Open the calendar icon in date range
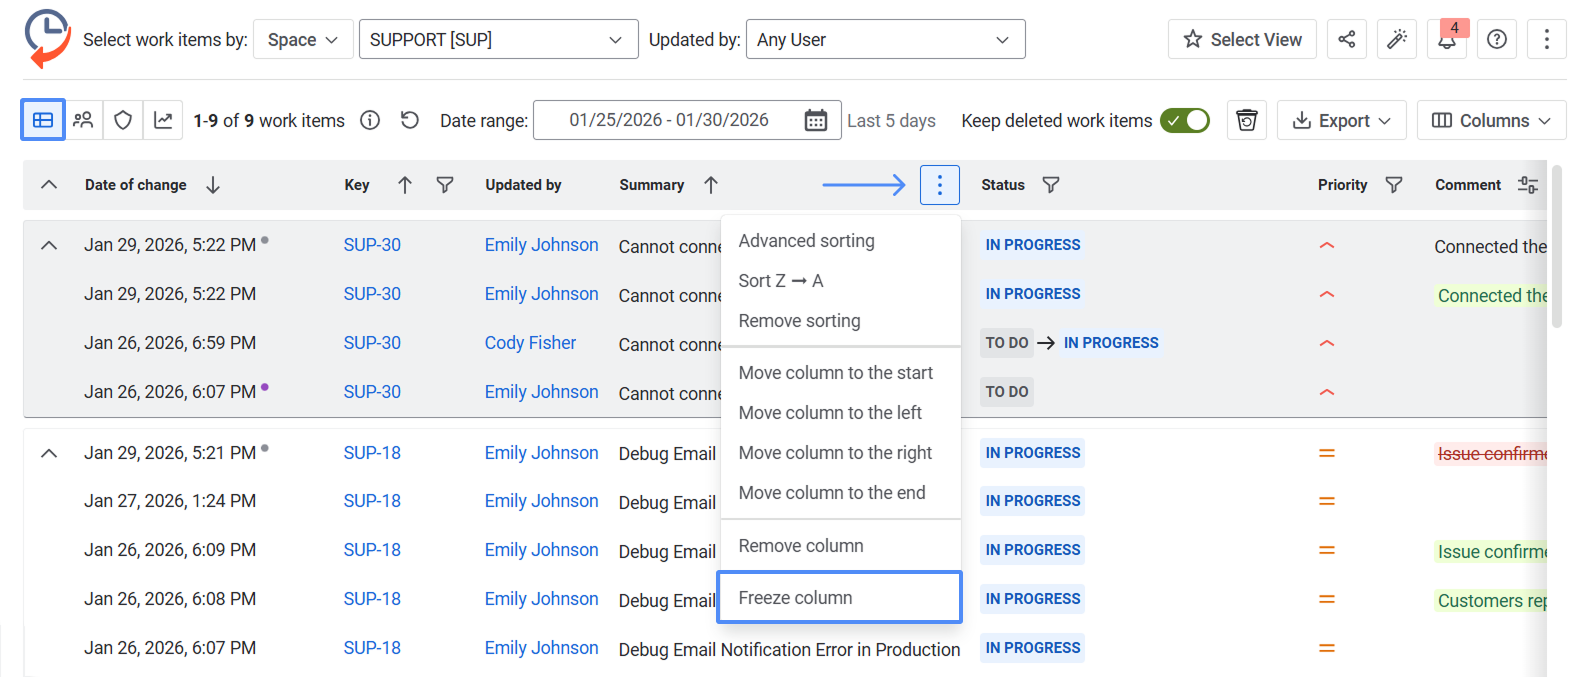Viewport: 1580px width, 677px height. pos(816,120)
